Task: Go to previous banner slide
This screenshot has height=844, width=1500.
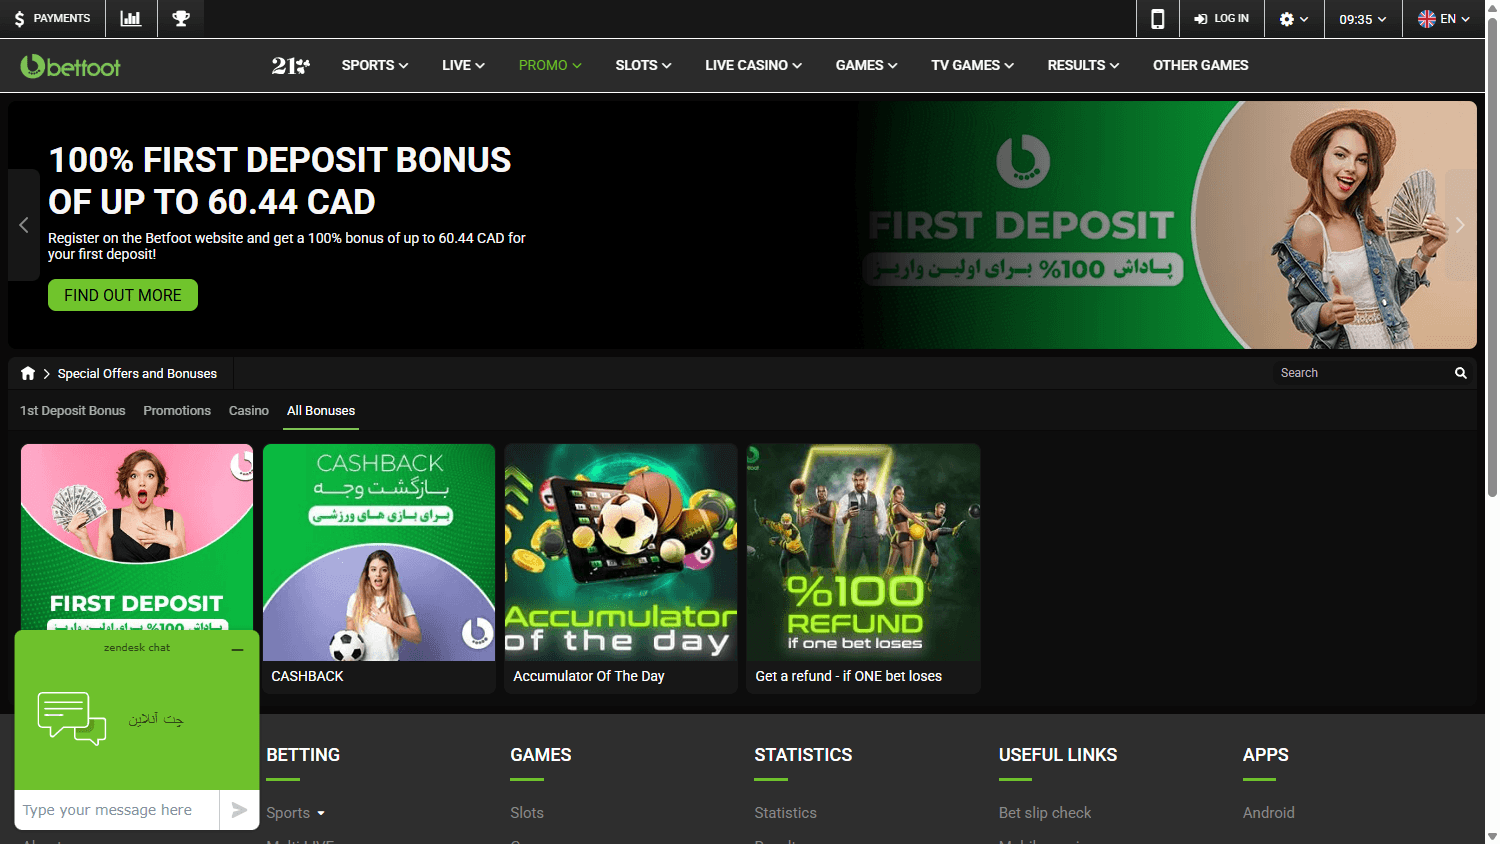Action: [24, 225]
